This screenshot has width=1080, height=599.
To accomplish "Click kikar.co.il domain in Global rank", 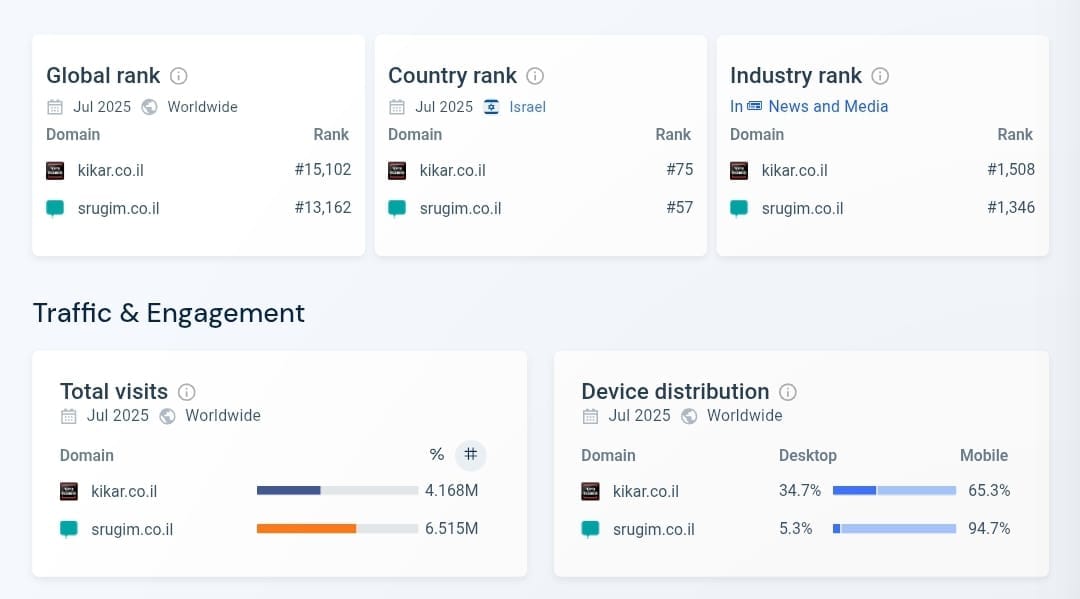I will 111,171.
